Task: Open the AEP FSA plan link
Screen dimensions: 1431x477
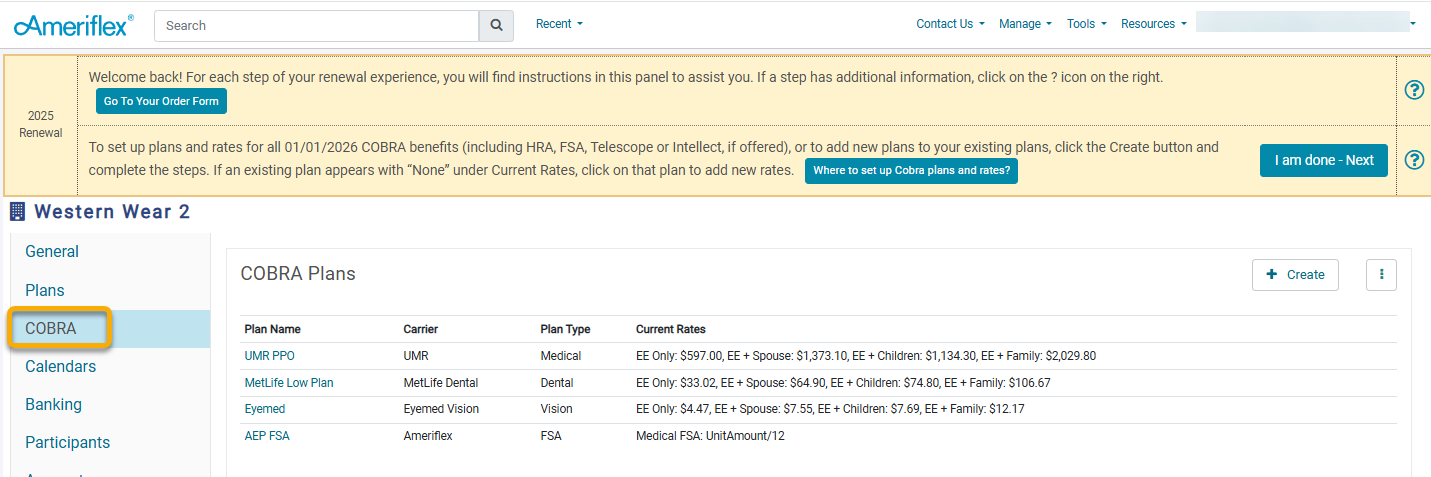Action: pyautogui.click(x=267, y=436)
